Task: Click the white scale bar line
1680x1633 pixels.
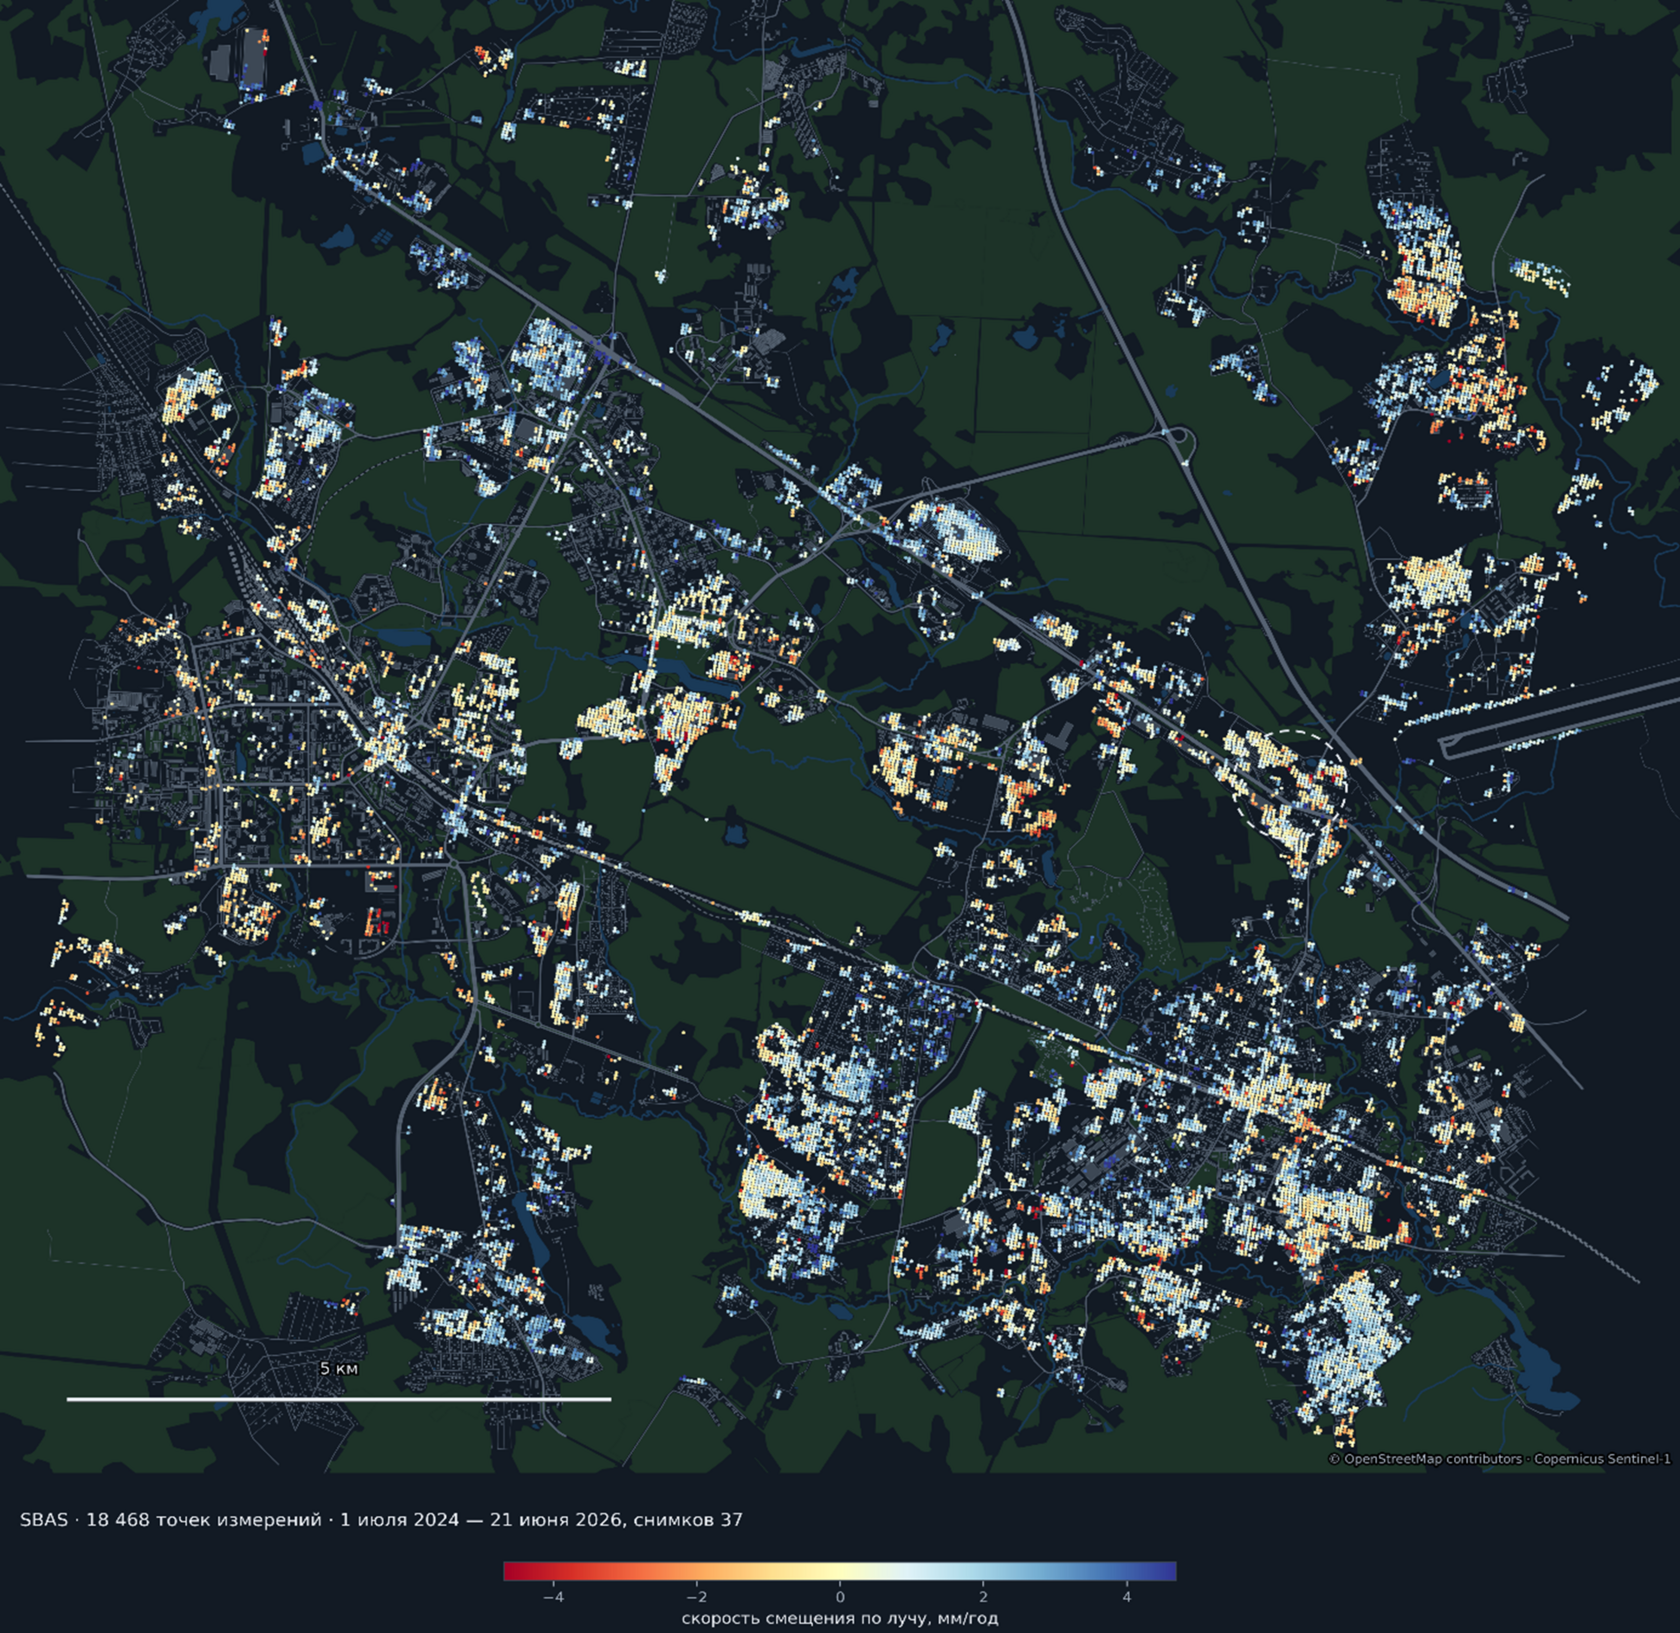Action: (339, 1399)
